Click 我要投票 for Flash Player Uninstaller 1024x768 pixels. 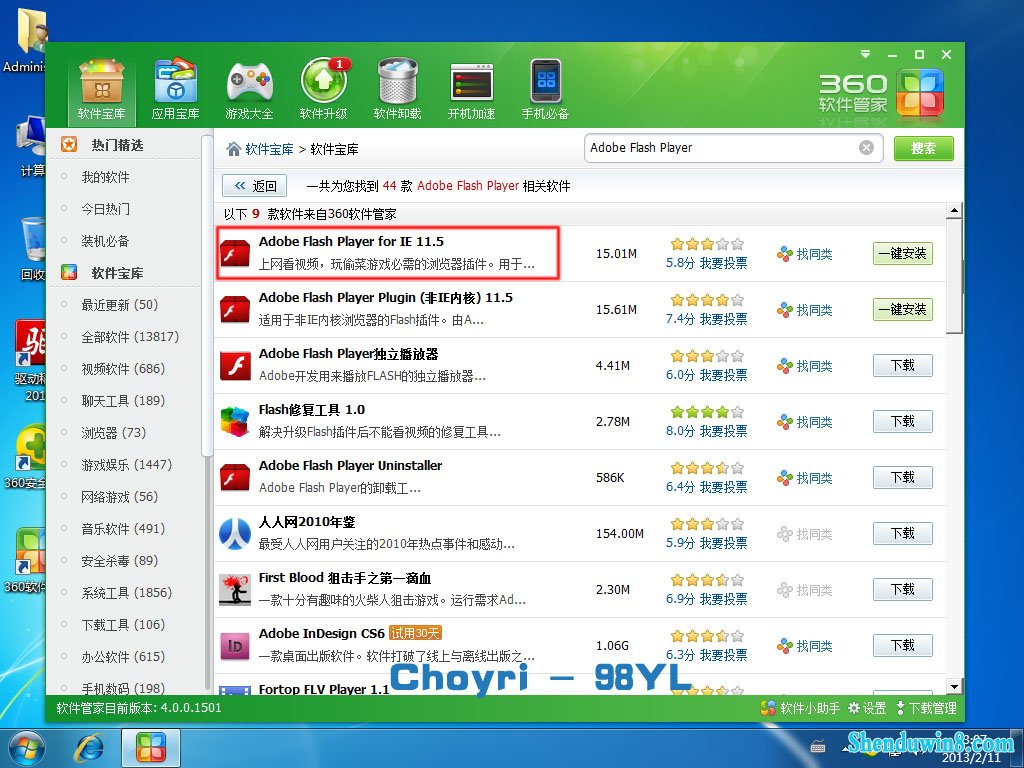point(724,487)
